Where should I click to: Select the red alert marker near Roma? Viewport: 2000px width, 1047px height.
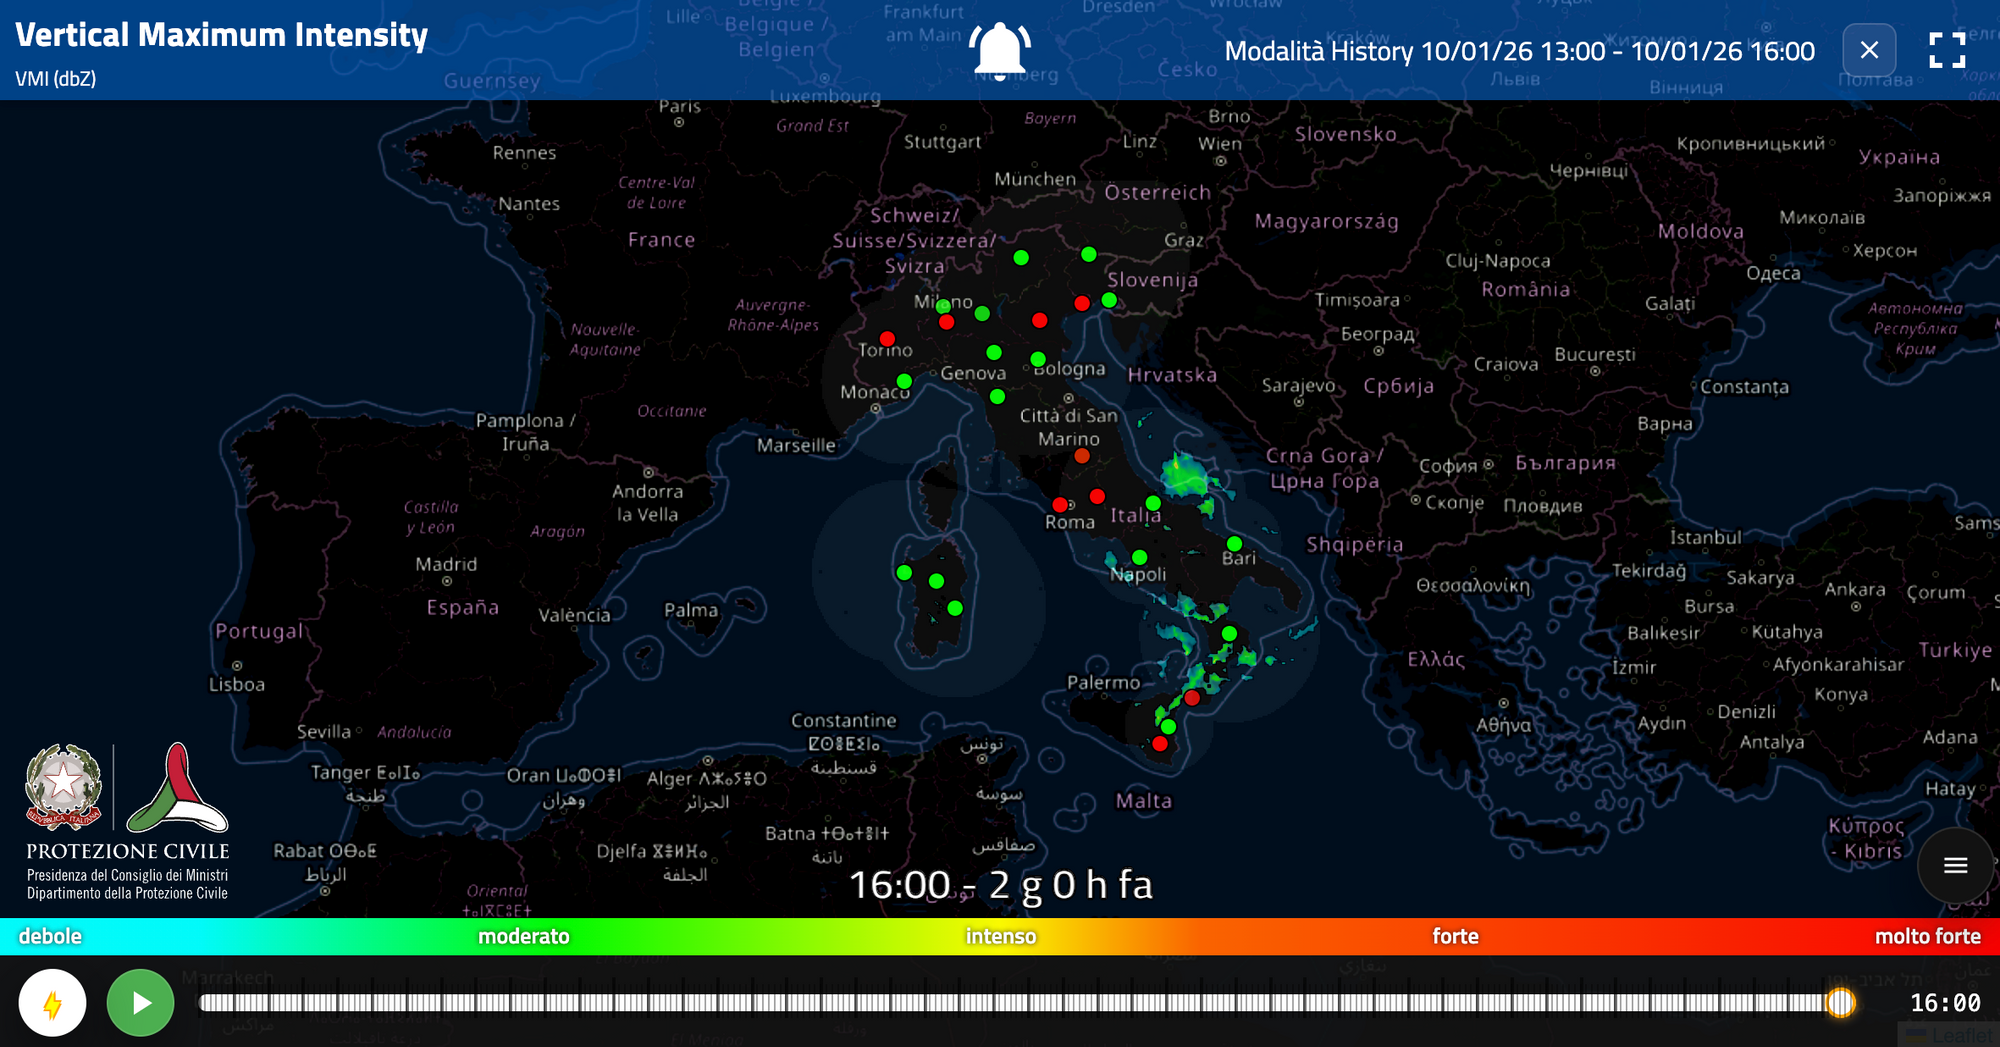pos(1061,503)
